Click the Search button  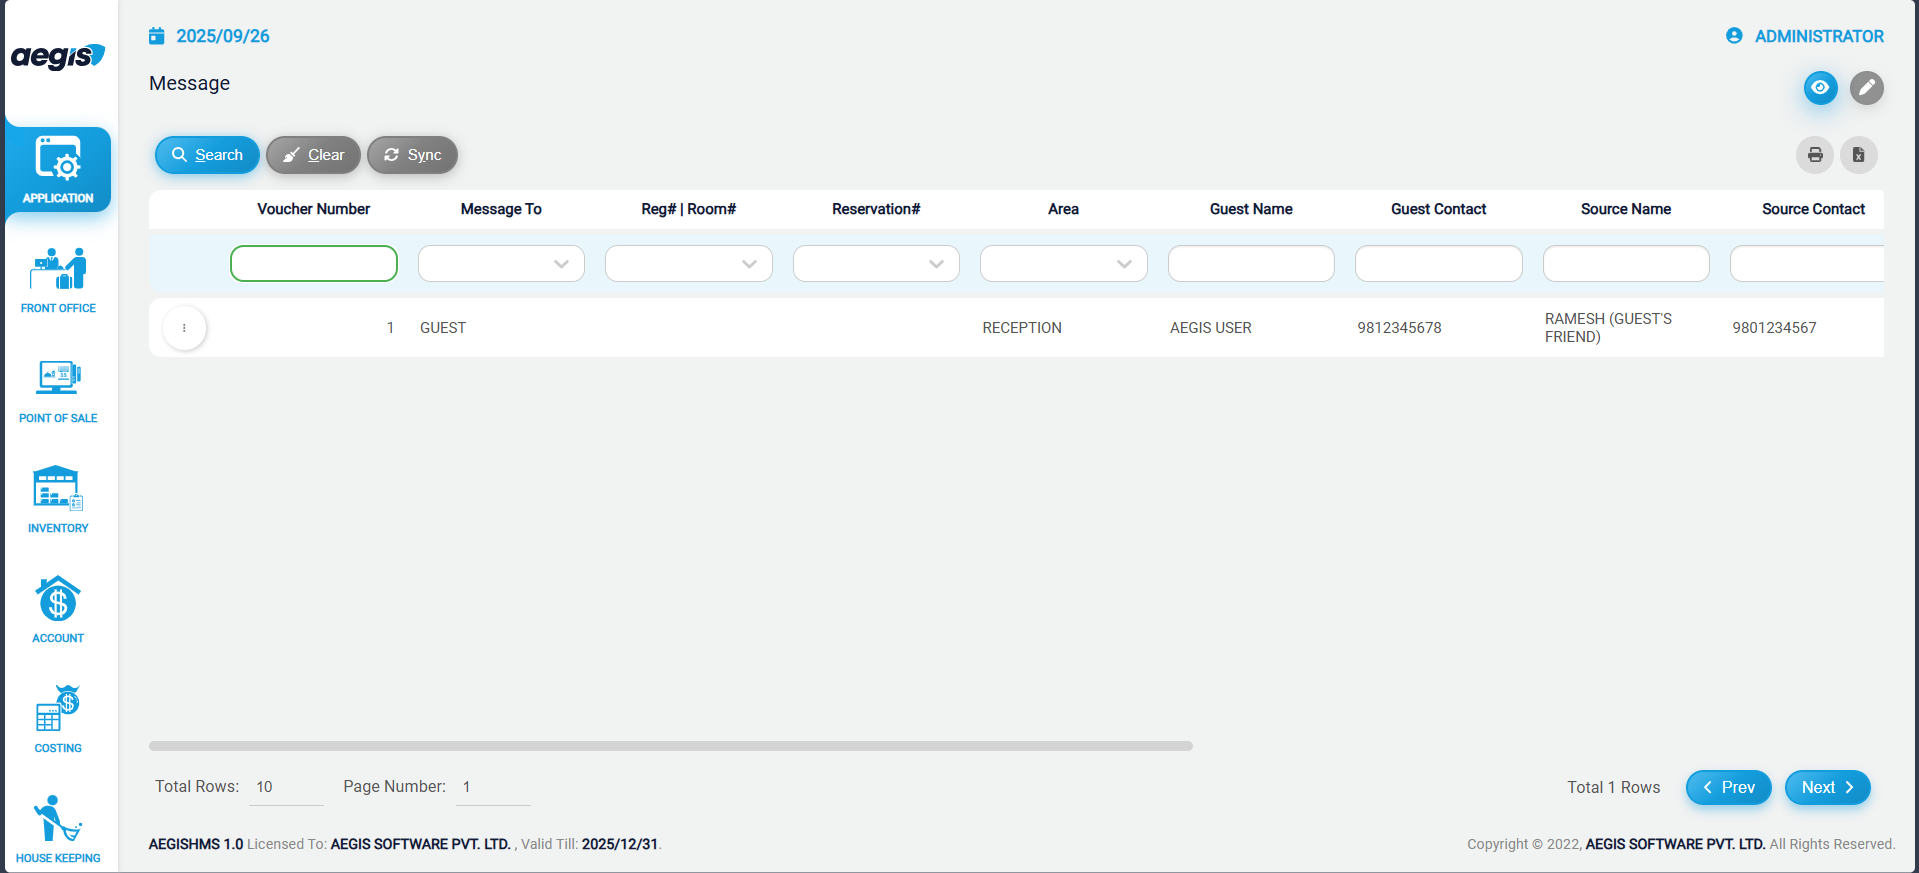click(207, 155)
